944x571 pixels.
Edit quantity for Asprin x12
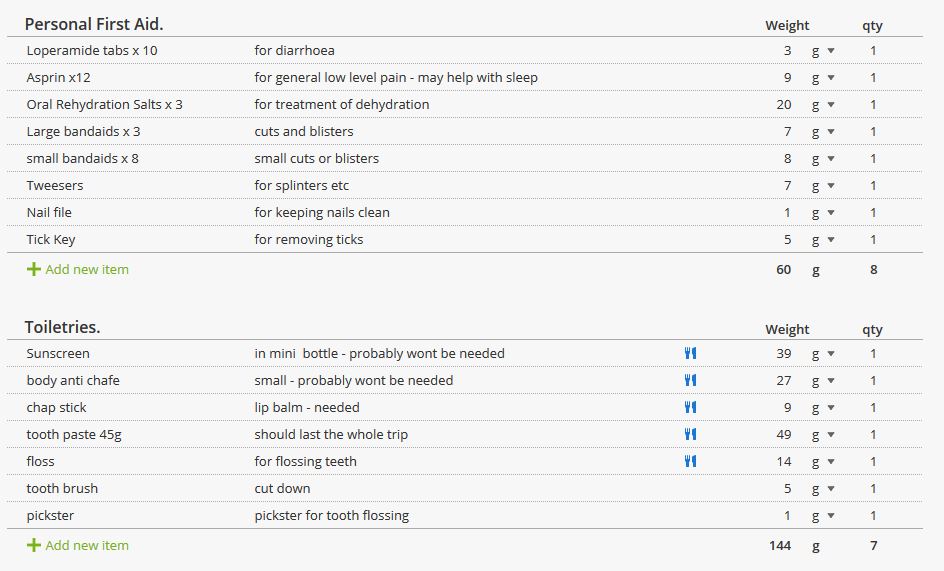873,78
